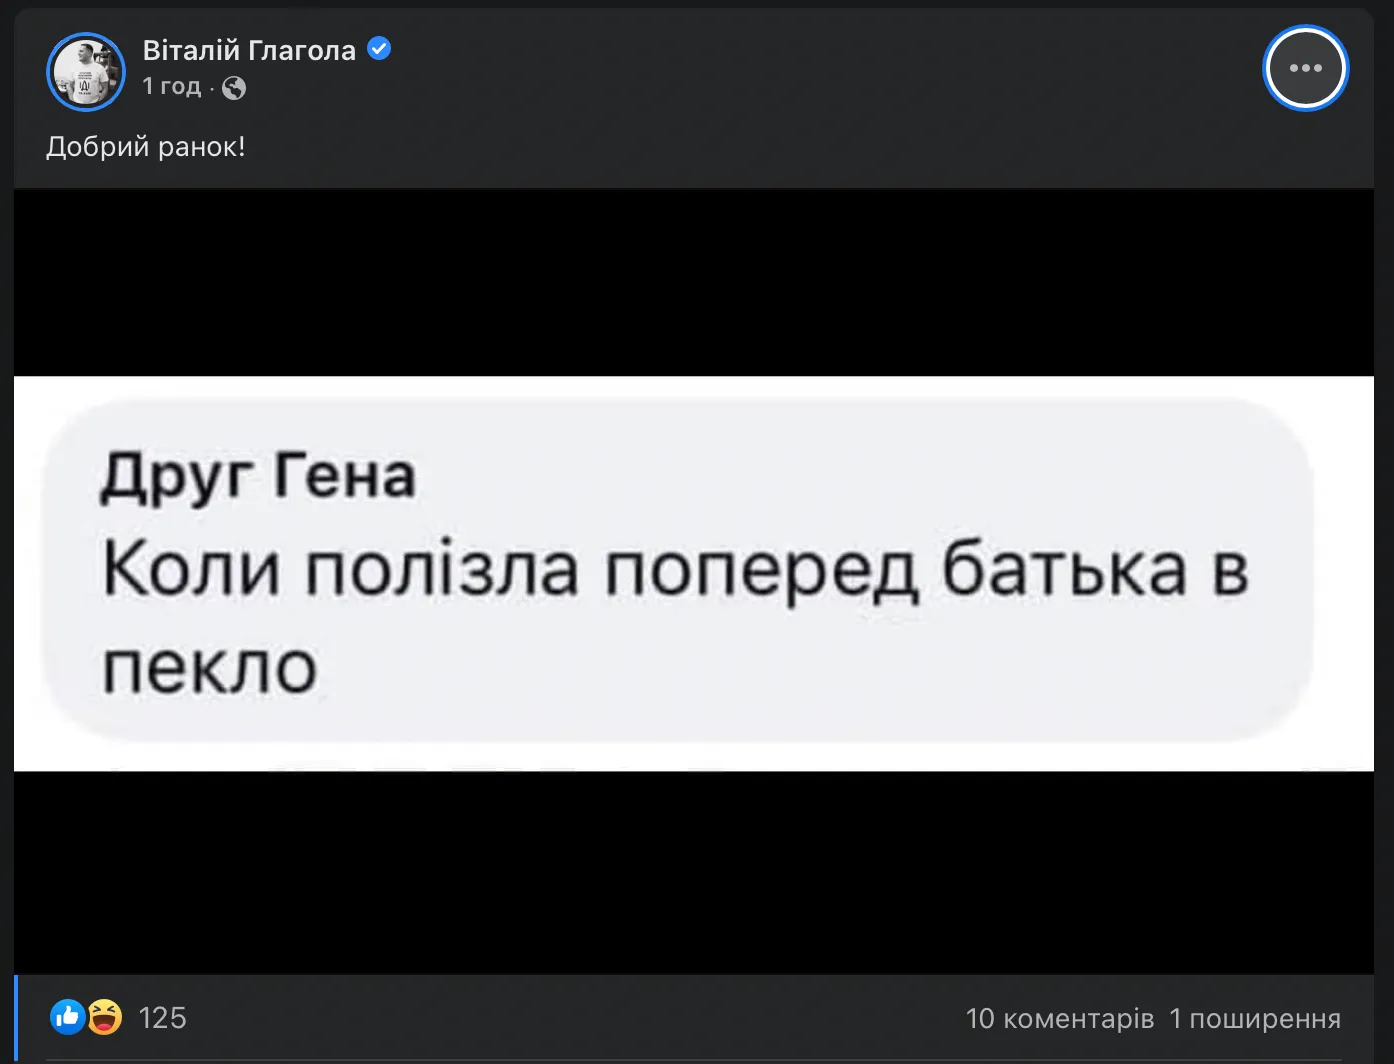The height and width of the screenshot is (1064, 1394).
Task: Click the blue verified checkmark badge
Action: (x=380, y=48)
